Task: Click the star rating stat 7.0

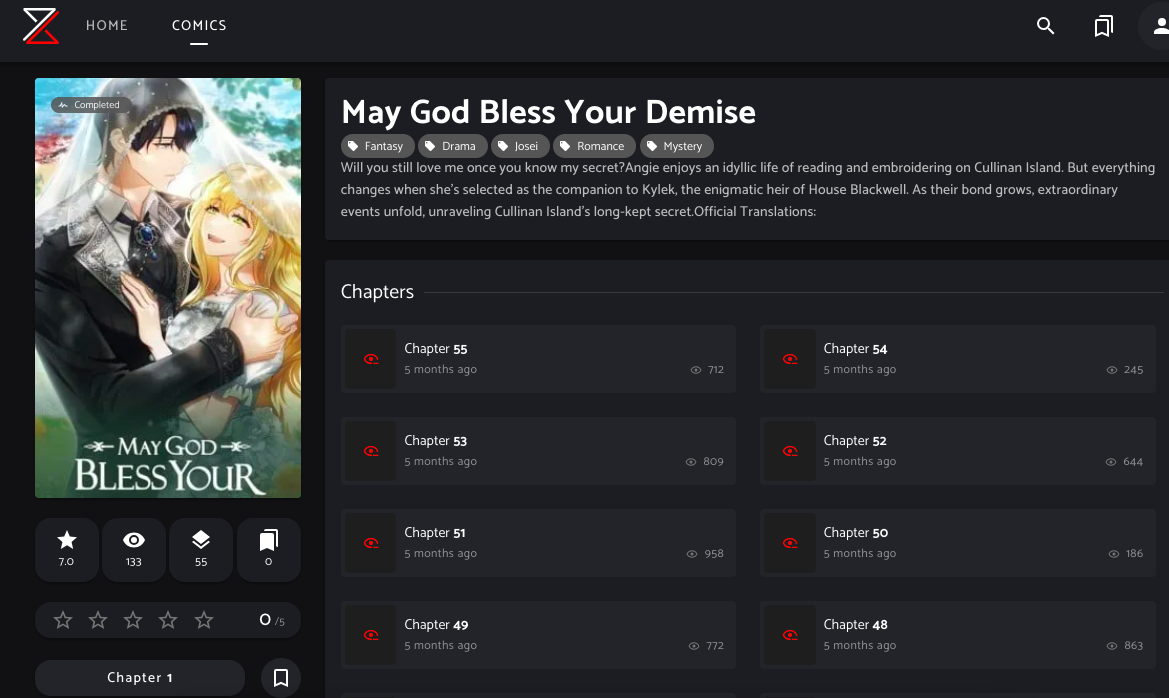Action: click(67, 549)
